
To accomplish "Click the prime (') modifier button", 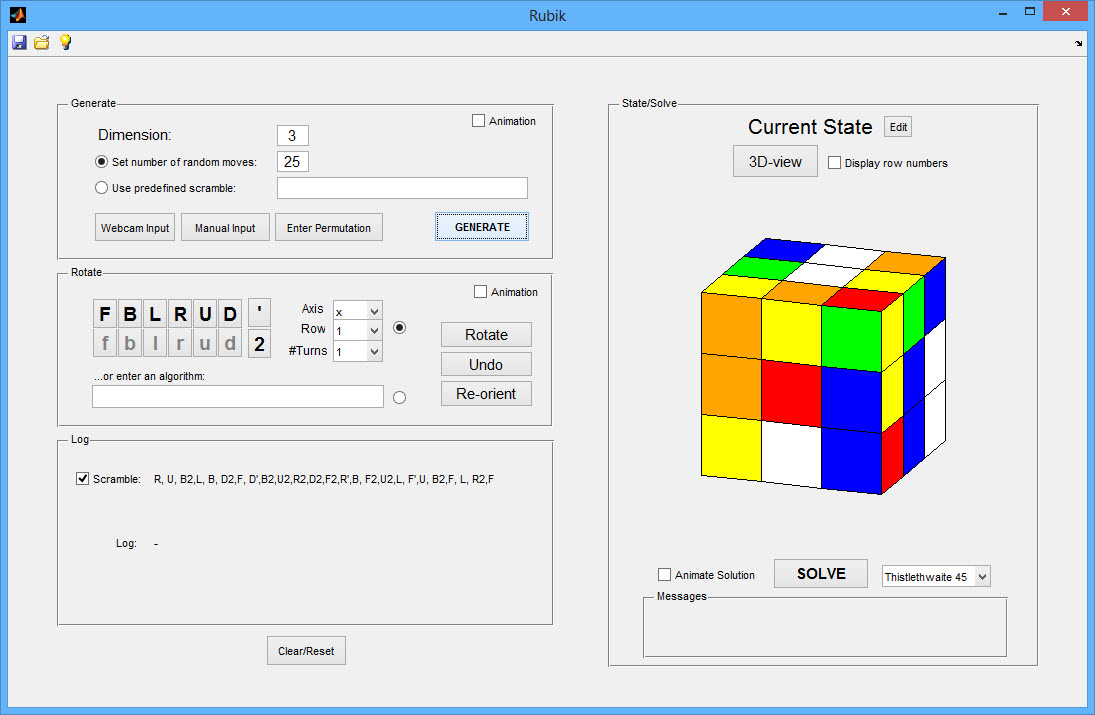I will (259, 314).
